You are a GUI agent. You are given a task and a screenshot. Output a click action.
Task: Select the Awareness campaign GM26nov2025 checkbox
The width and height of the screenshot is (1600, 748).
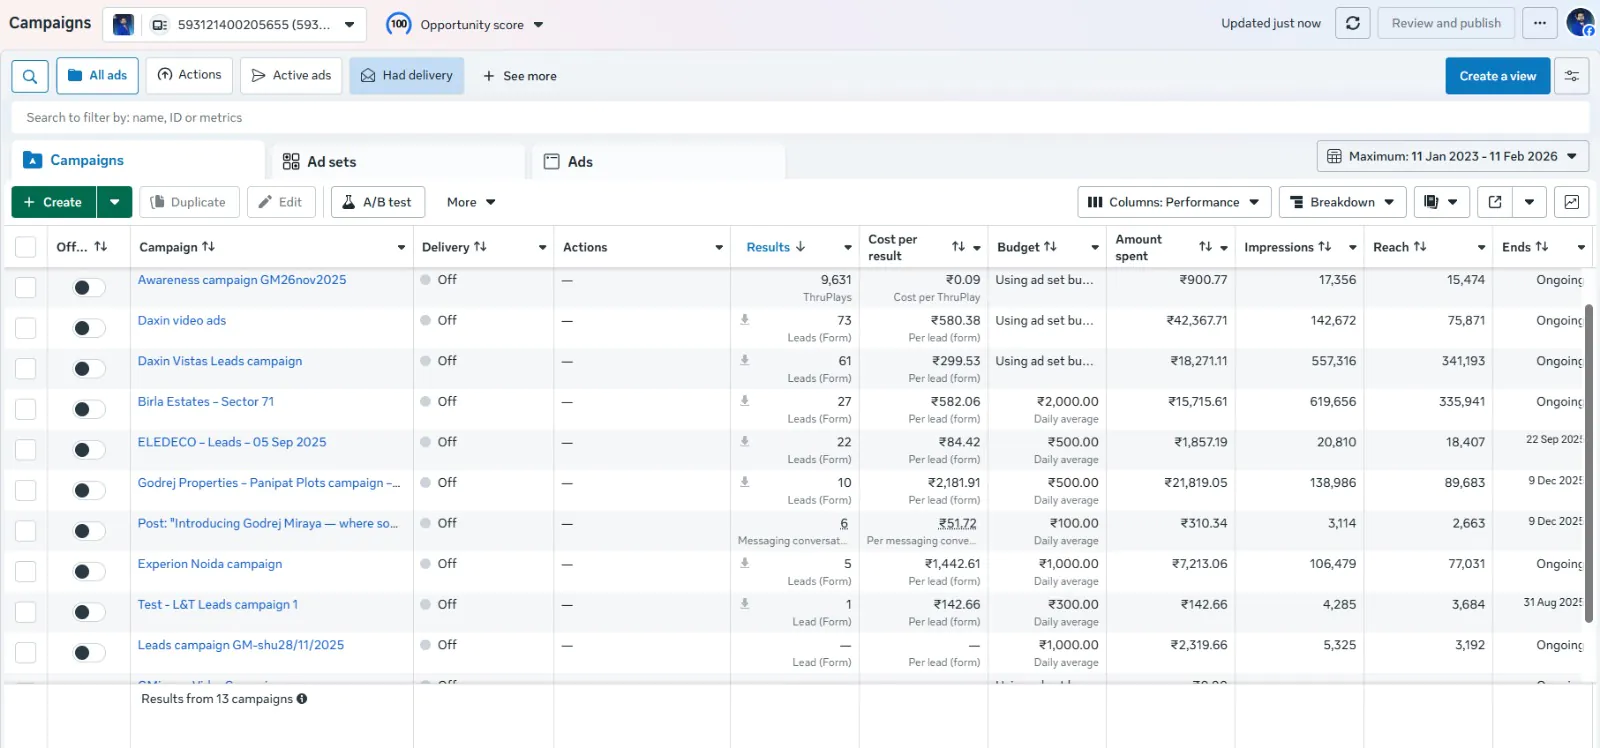tap(26, 288)
